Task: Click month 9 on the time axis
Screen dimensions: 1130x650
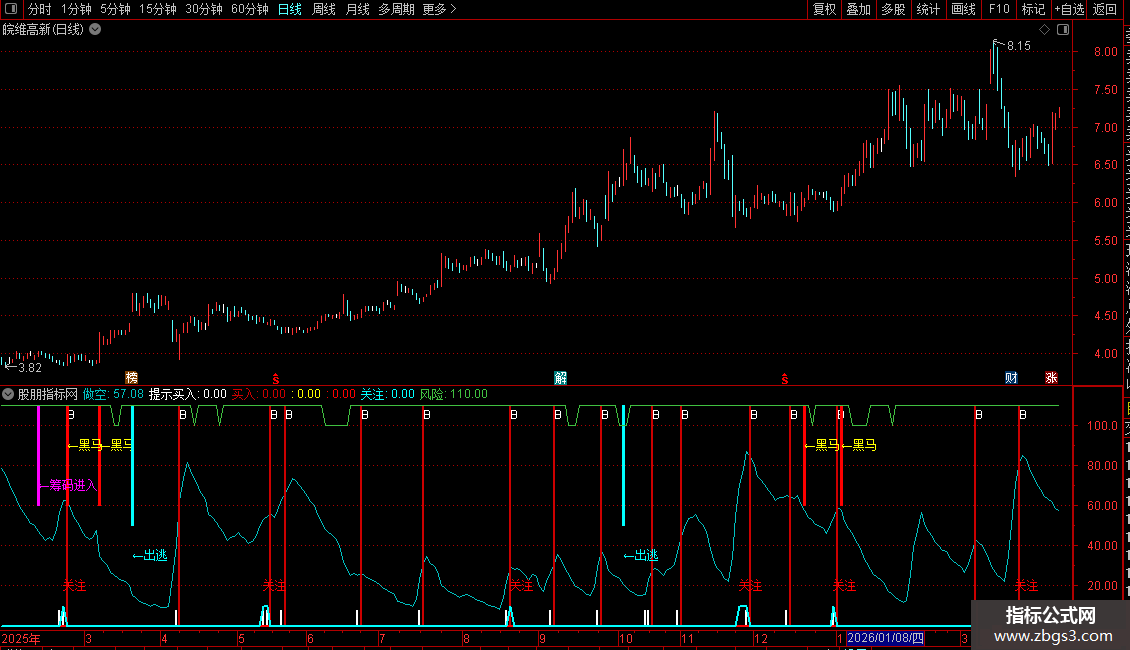Action: [542, 638]
